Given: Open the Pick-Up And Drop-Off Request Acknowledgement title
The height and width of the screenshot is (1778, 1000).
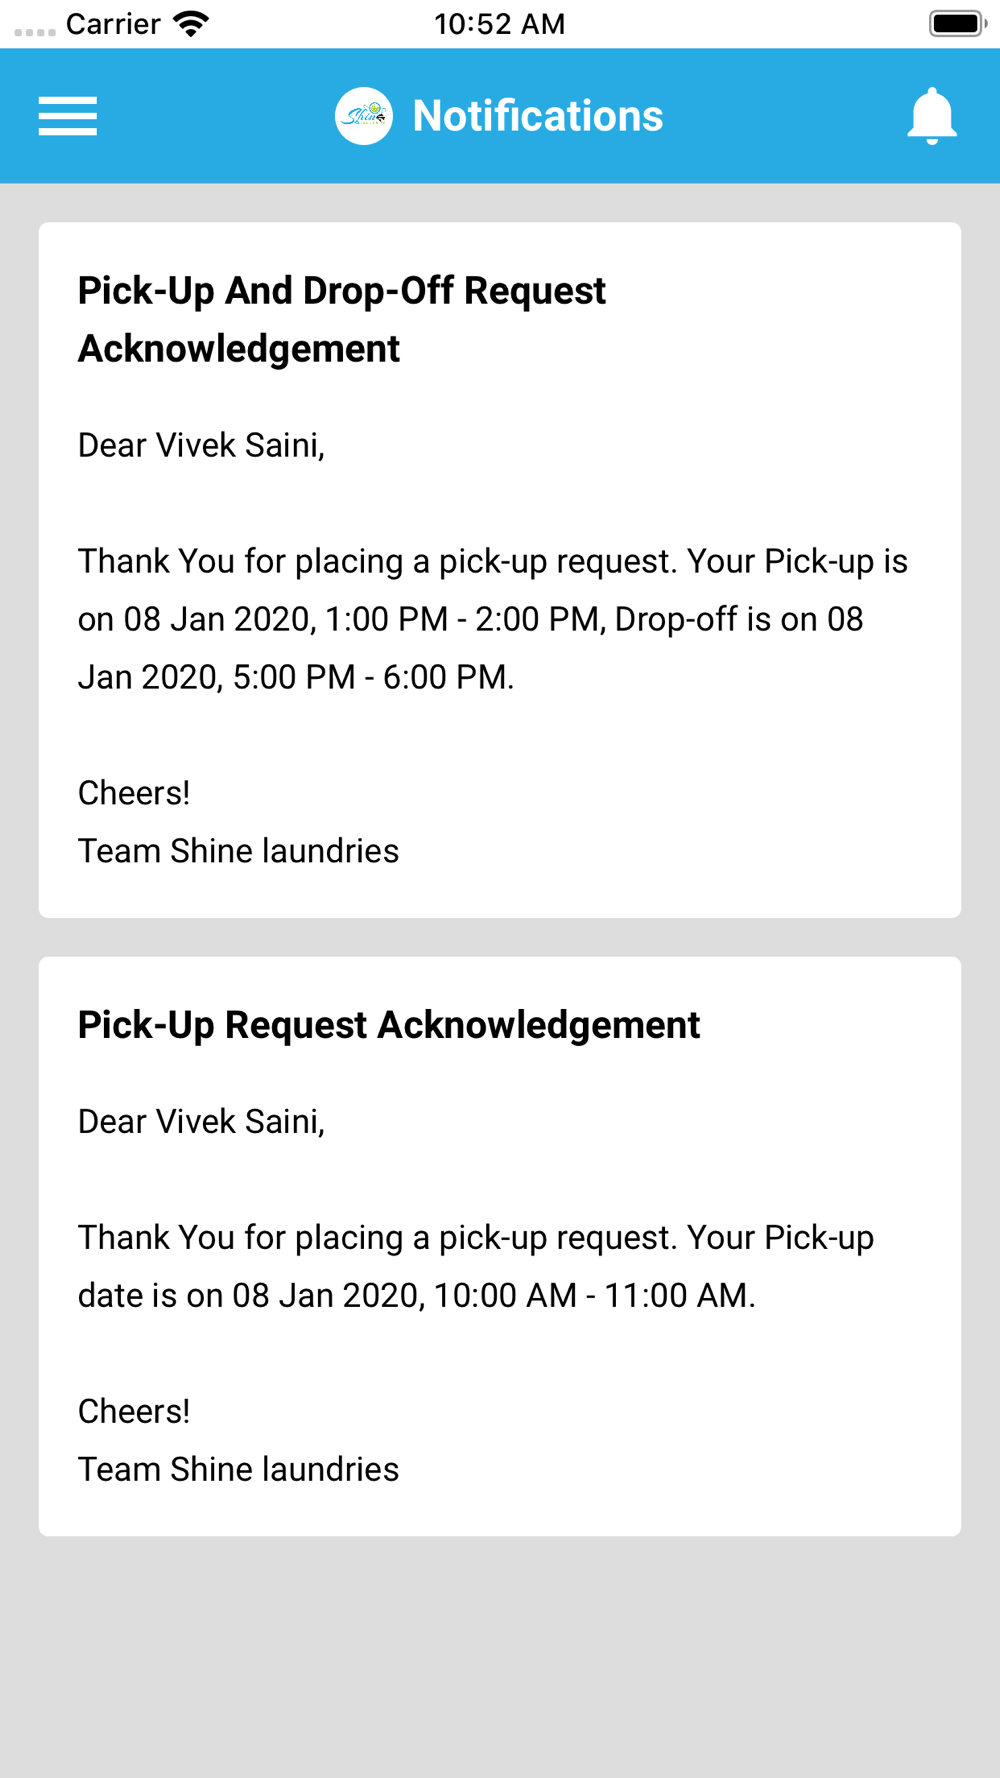Looking at the screenshot, I should point(342,319).
